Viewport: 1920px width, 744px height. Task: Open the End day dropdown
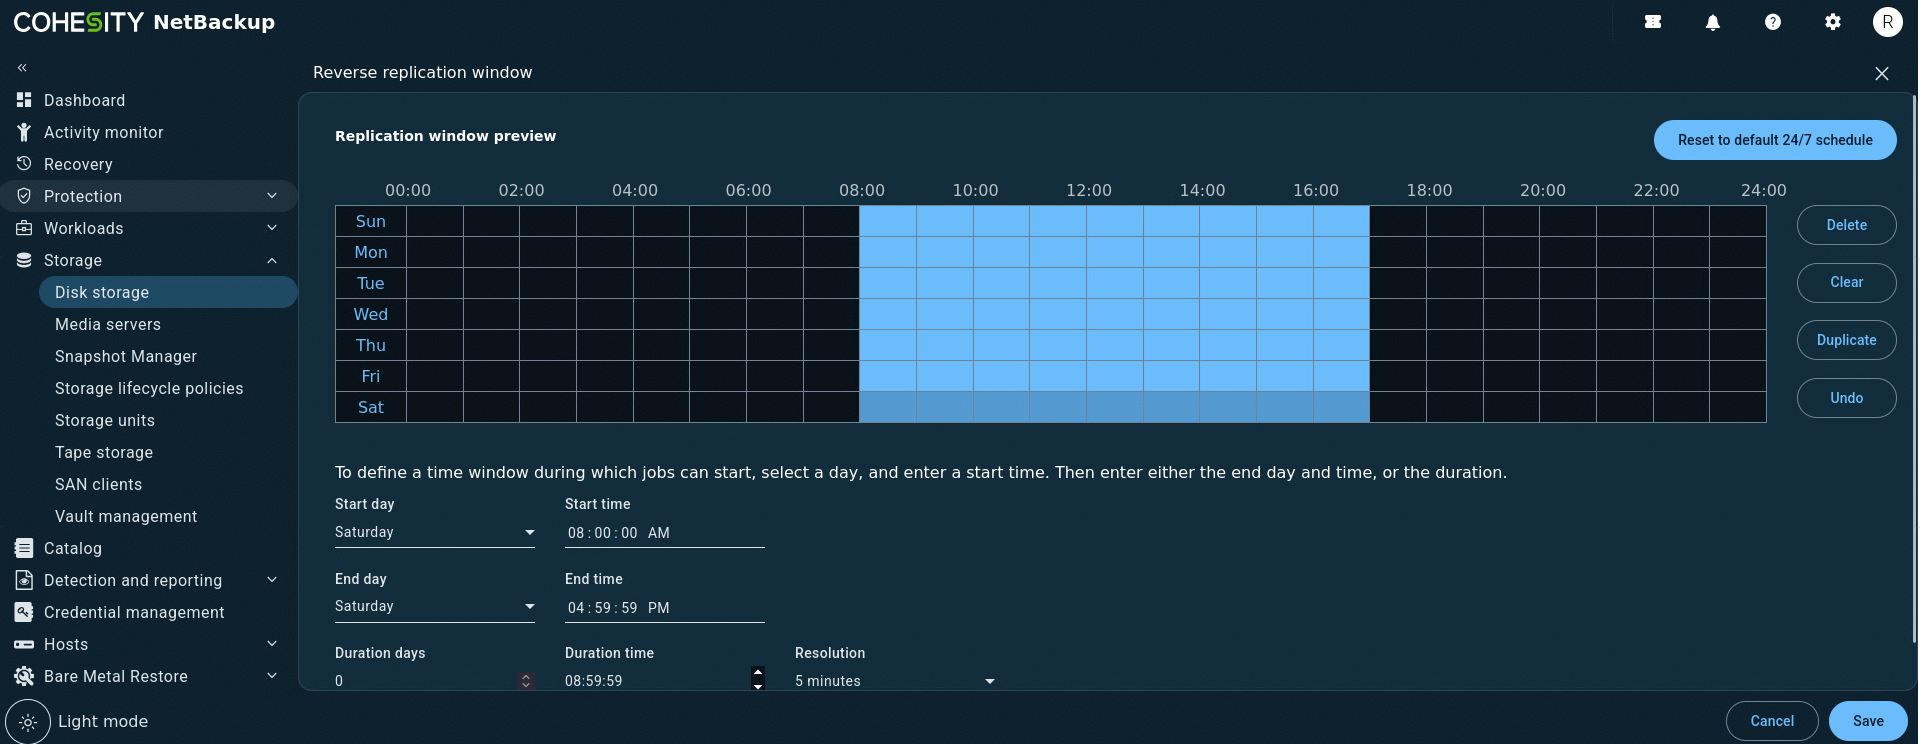coord(435,607)
